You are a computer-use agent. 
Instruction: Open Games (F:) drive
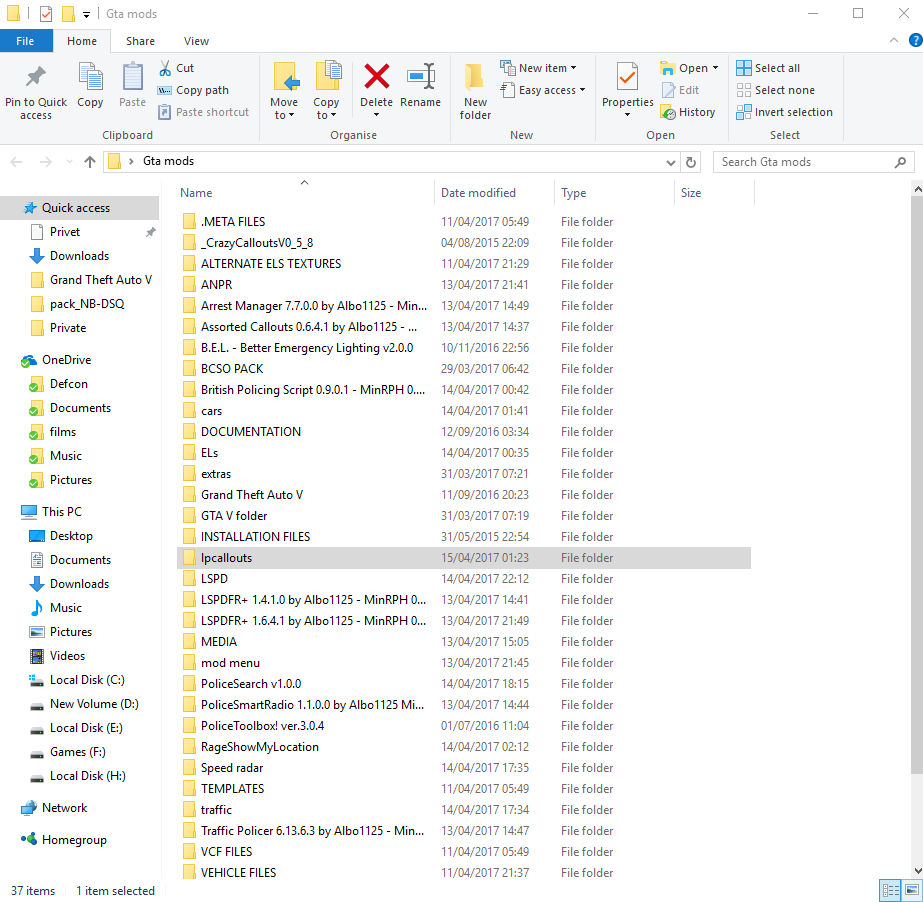click(78, 752)
